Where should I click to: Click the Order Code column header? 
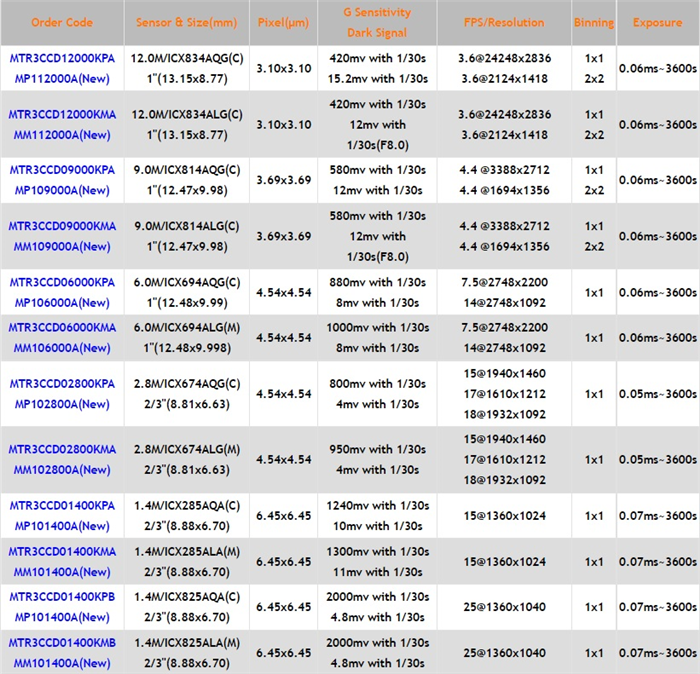[x=62, y=22]
